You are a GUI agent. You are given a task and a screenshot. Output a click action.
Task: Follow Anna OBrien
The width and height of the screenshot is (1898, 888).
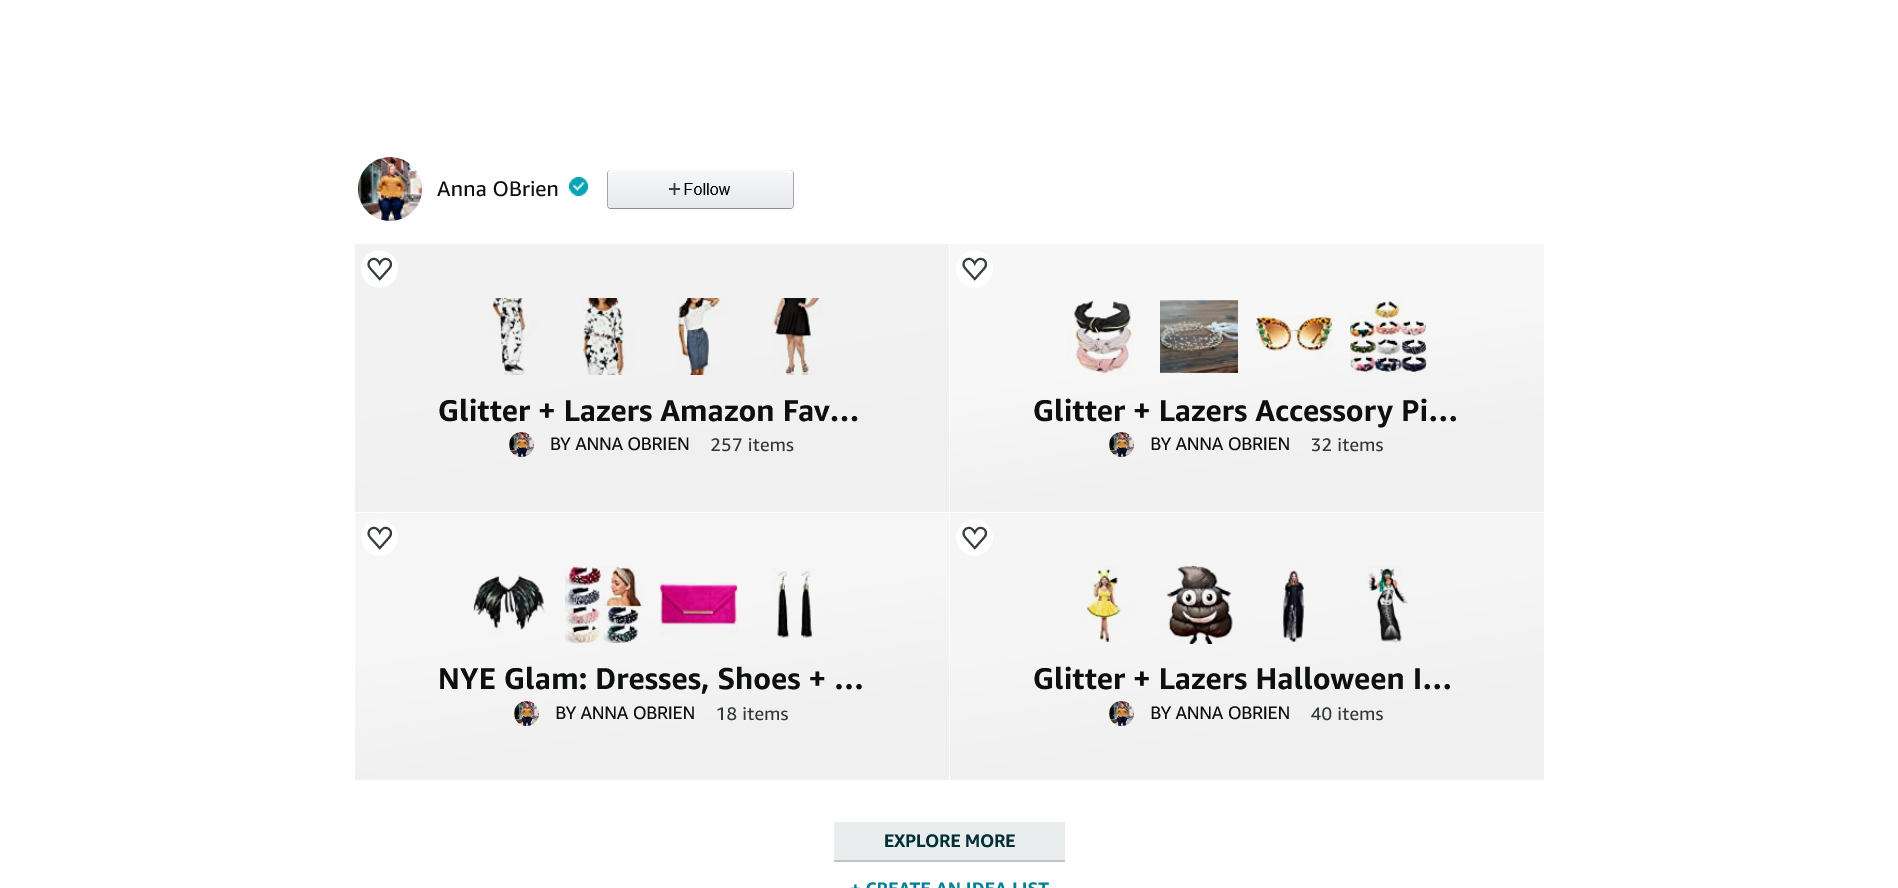(x=700, y=189)
